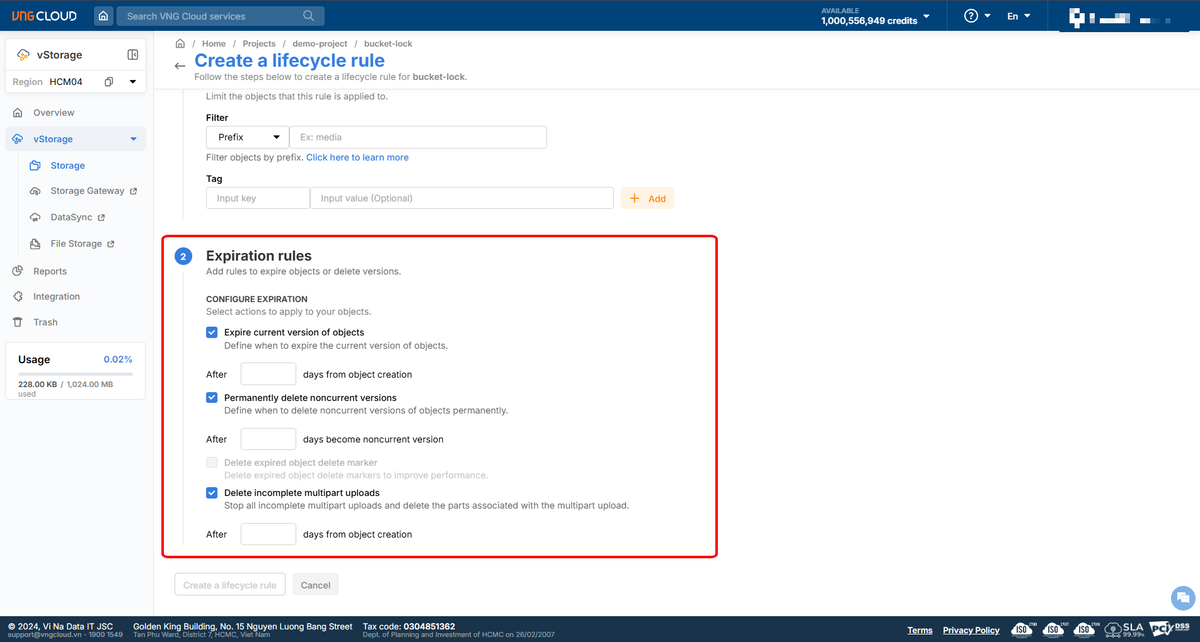
Task: Open the En language dropdown
Action: click(1018, 16)
